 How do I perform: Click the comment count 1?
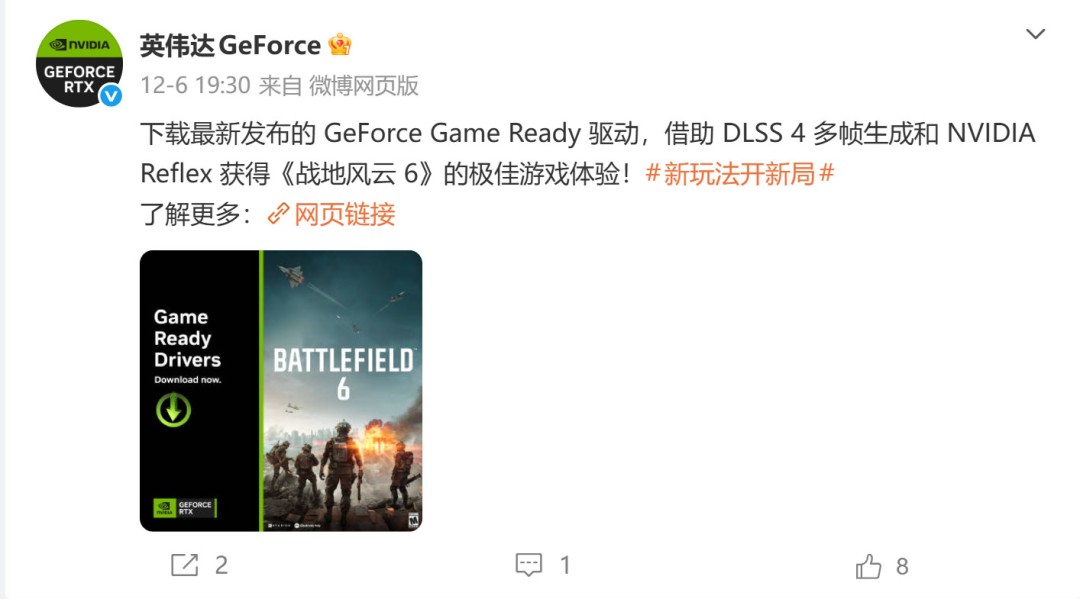566,565
